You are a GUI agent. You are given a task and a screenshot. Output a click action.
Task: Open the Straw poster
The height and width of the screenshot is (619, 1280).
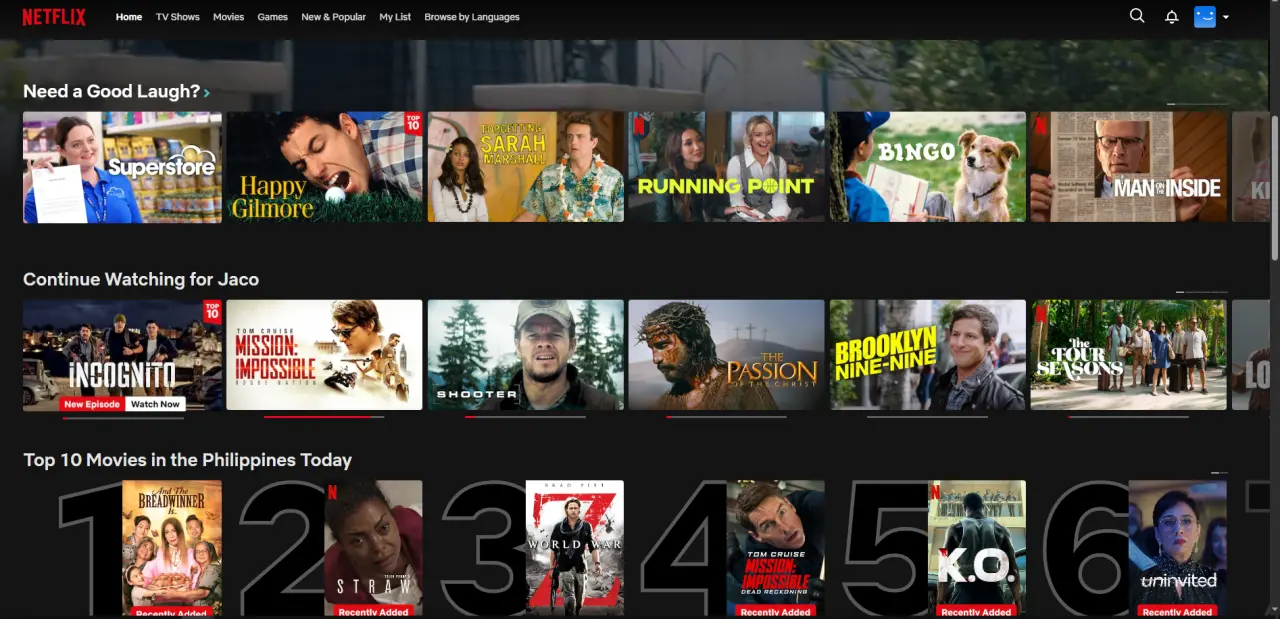[x=373, y=548]
